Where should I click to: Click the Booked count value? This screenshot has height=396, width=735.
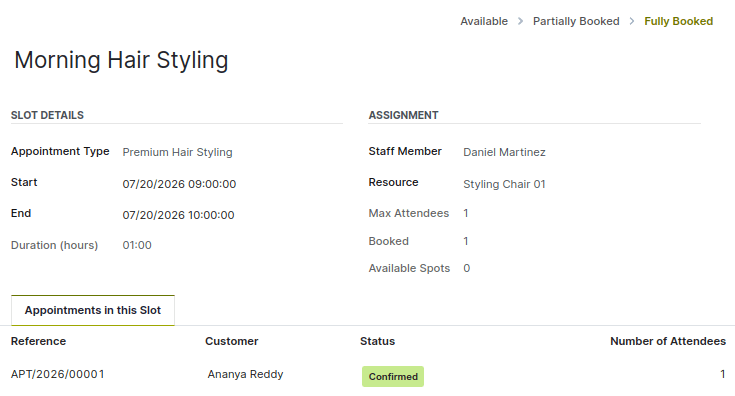point(466,241)
